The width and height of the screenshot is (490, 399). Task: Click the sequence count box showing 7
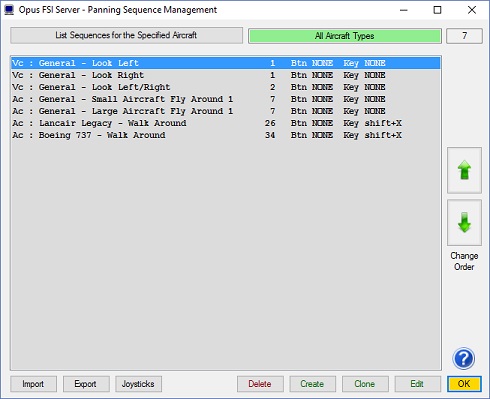click(464, 36)
